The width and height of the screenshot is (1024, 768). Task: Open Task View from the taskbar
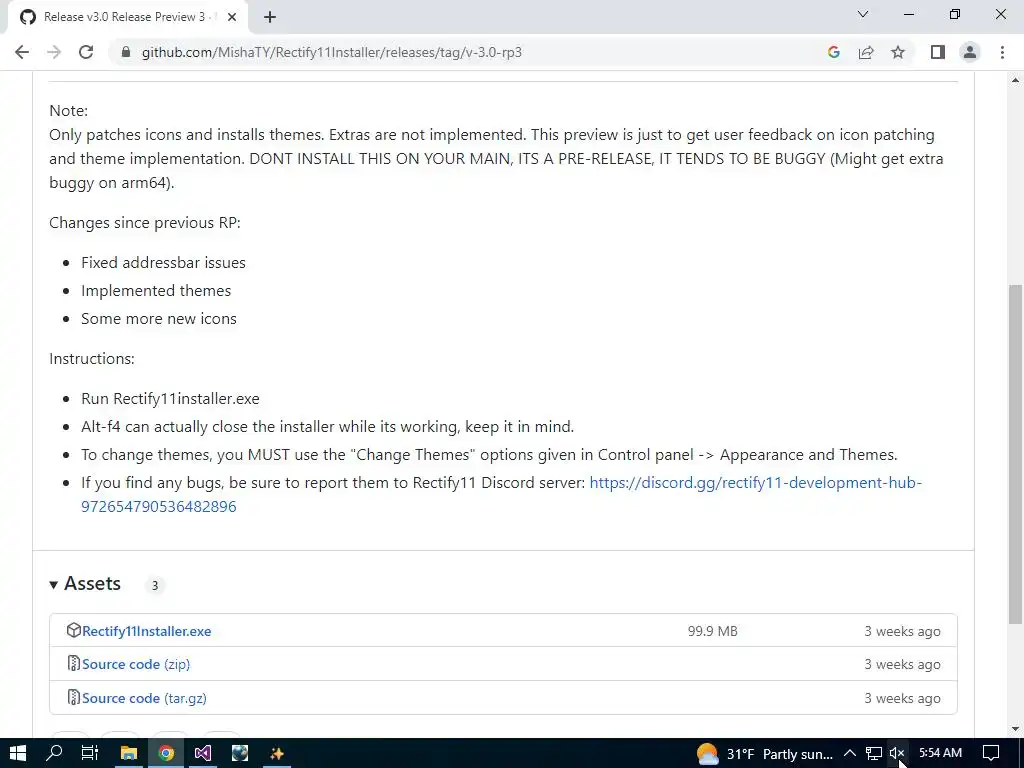[89, 754]
